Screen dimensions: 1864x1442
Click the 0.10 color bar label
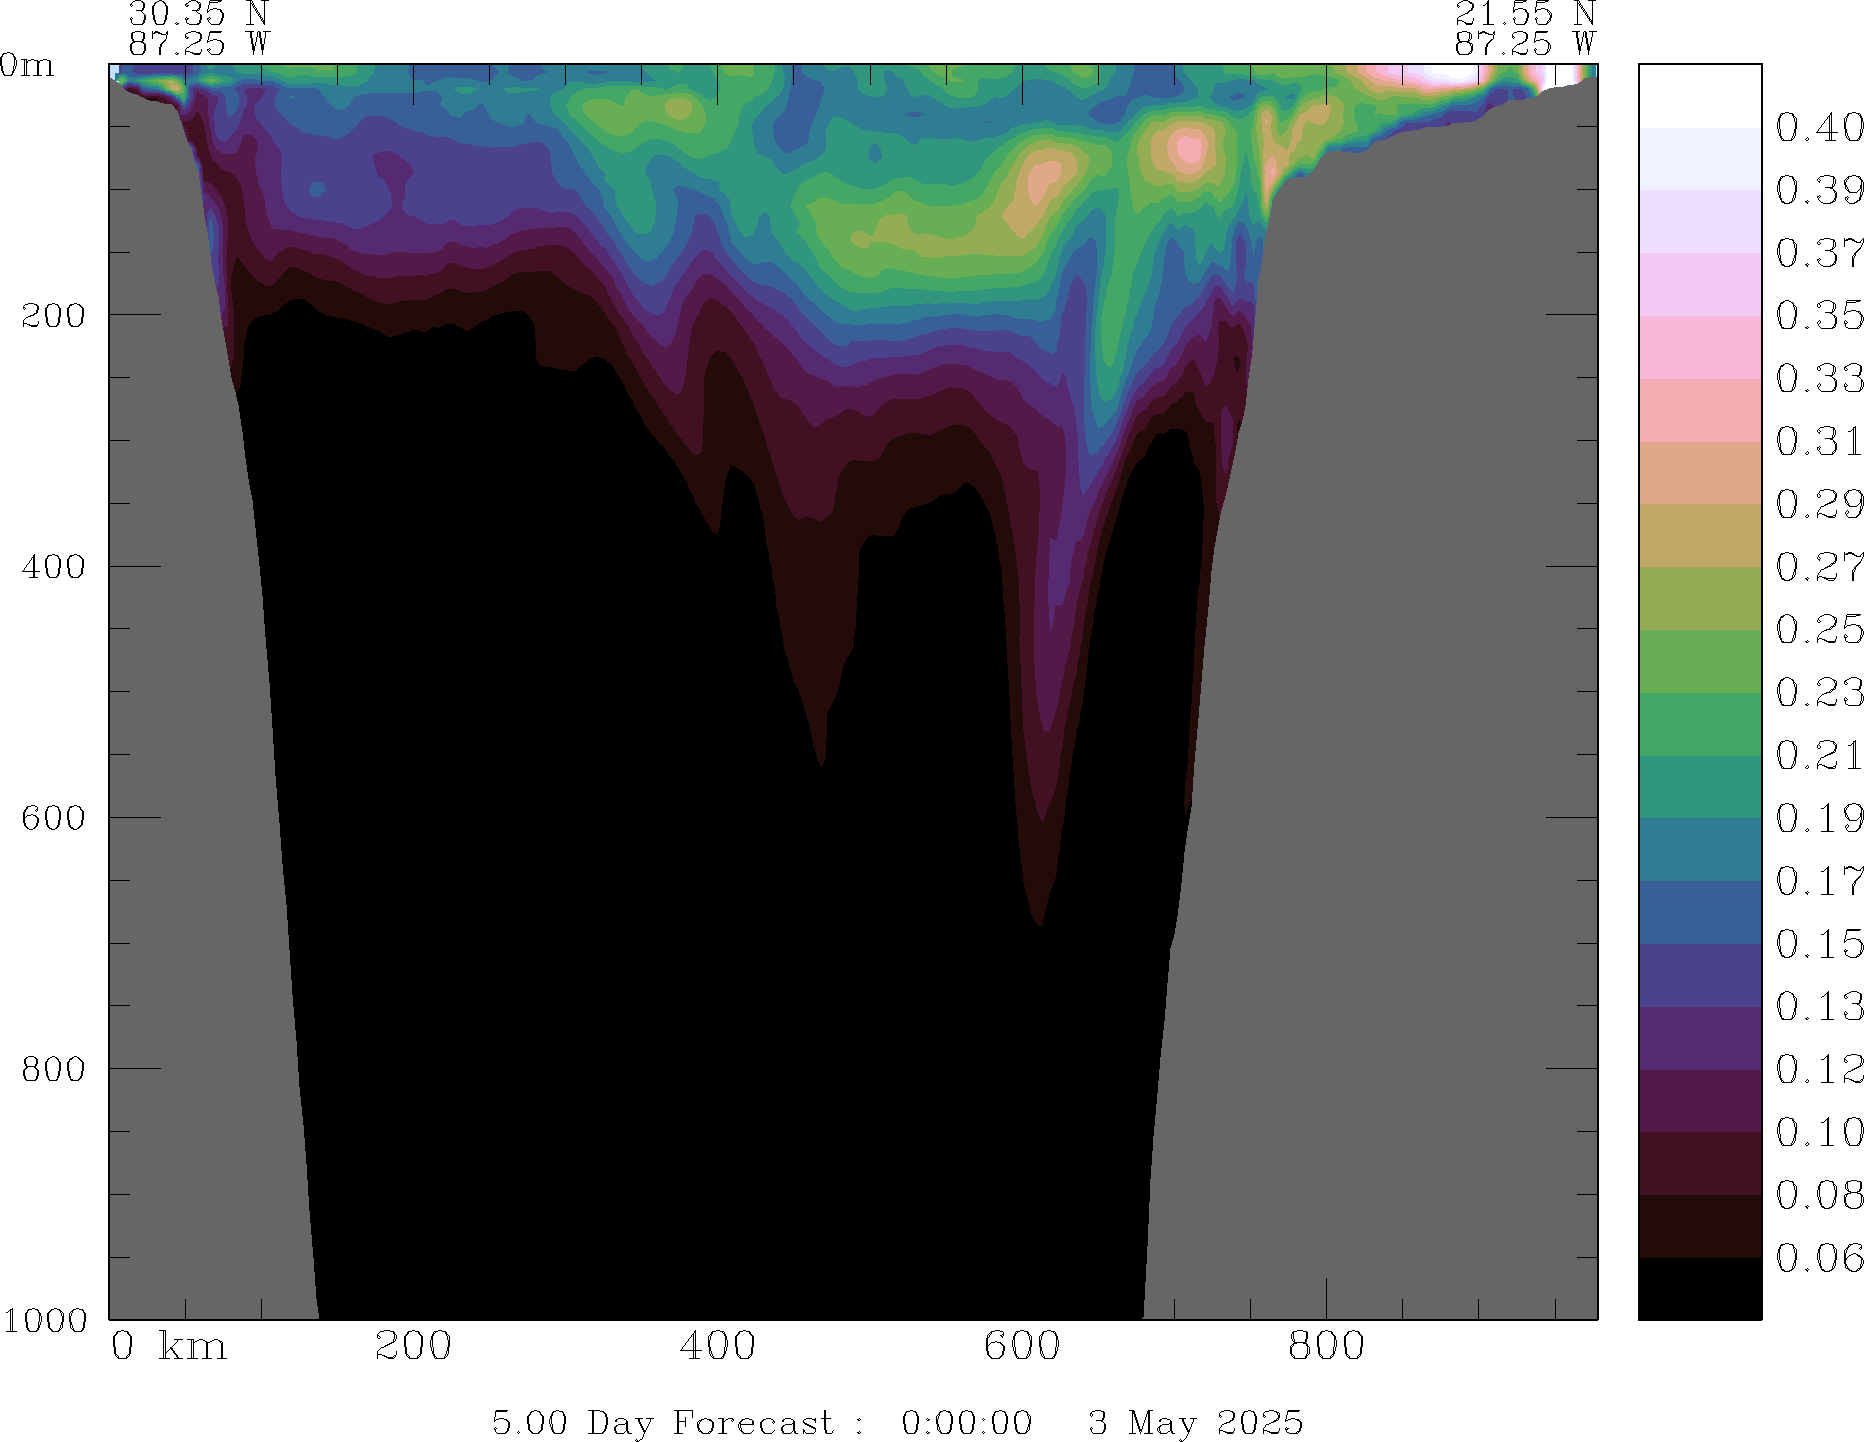(1819, 1132)
